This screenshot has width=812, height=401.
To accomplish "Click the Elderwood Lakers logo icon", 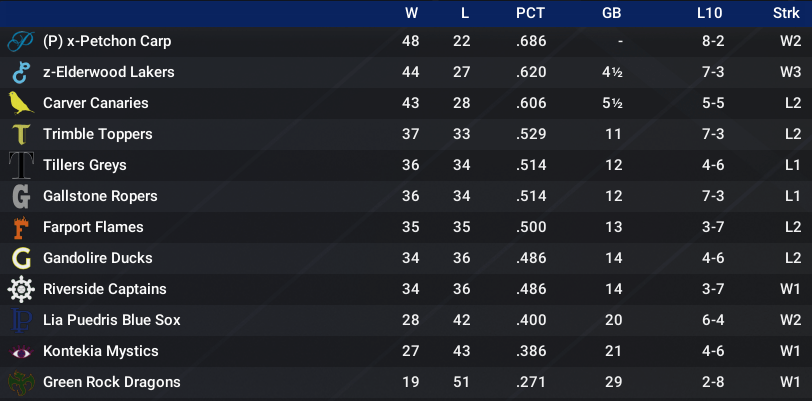I will [21, 73].
